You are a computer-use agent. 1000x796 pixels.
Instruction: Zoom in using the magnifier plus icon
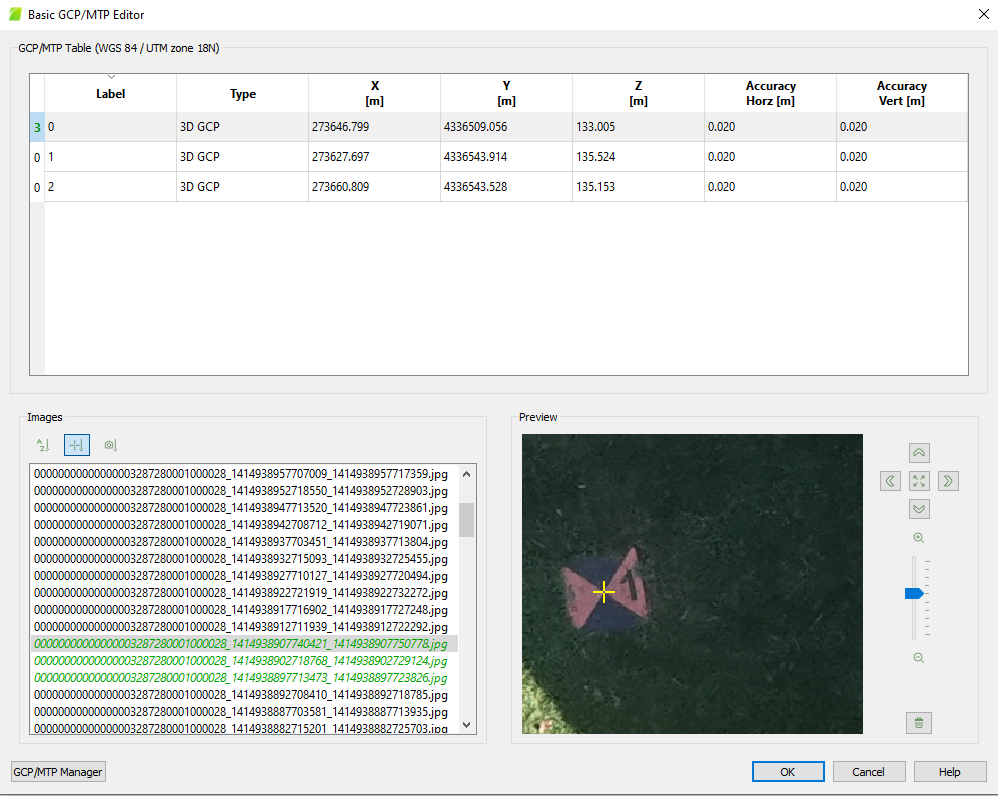coord(918,538)
